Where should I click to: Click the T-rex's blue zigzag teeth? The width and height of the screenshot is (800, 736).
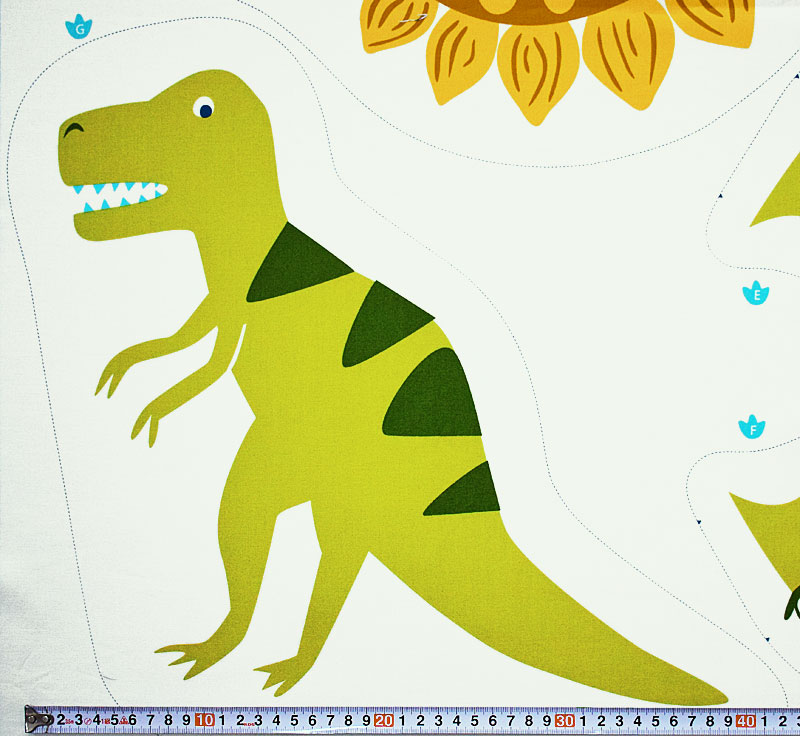(119, 195)
